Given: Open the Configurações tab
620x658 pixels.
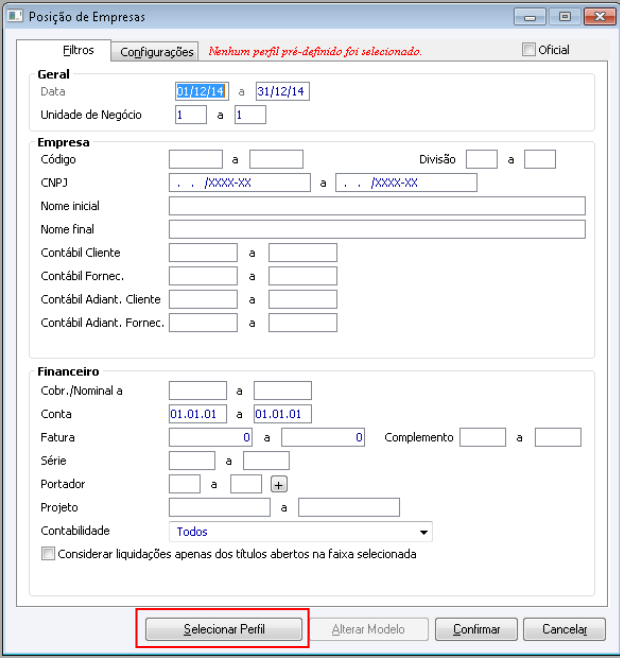Looking at the screenshot, I should tap(156, 52).
